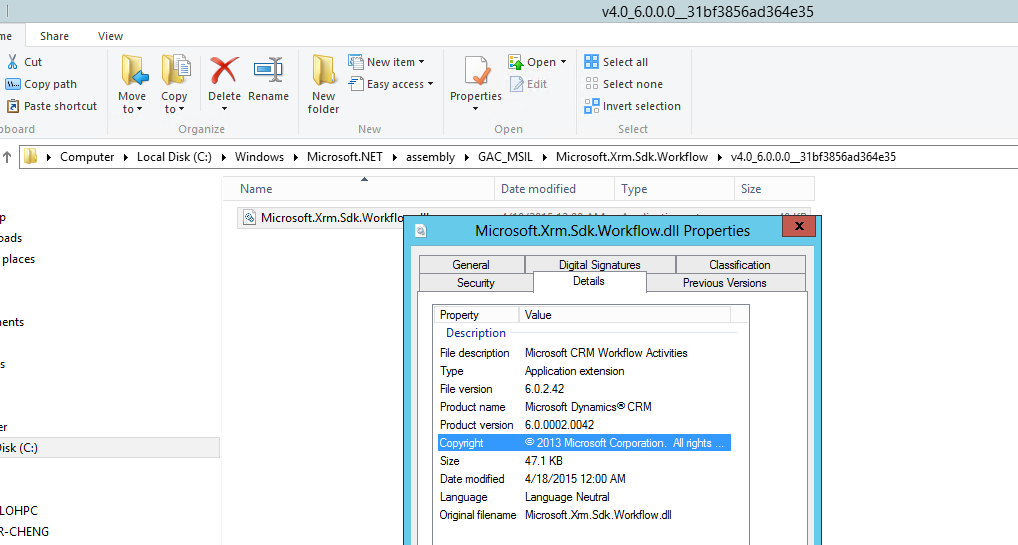Switch to the Classification tab
The width and height of the screenshot is (1018, 545).
coord(740,264)
